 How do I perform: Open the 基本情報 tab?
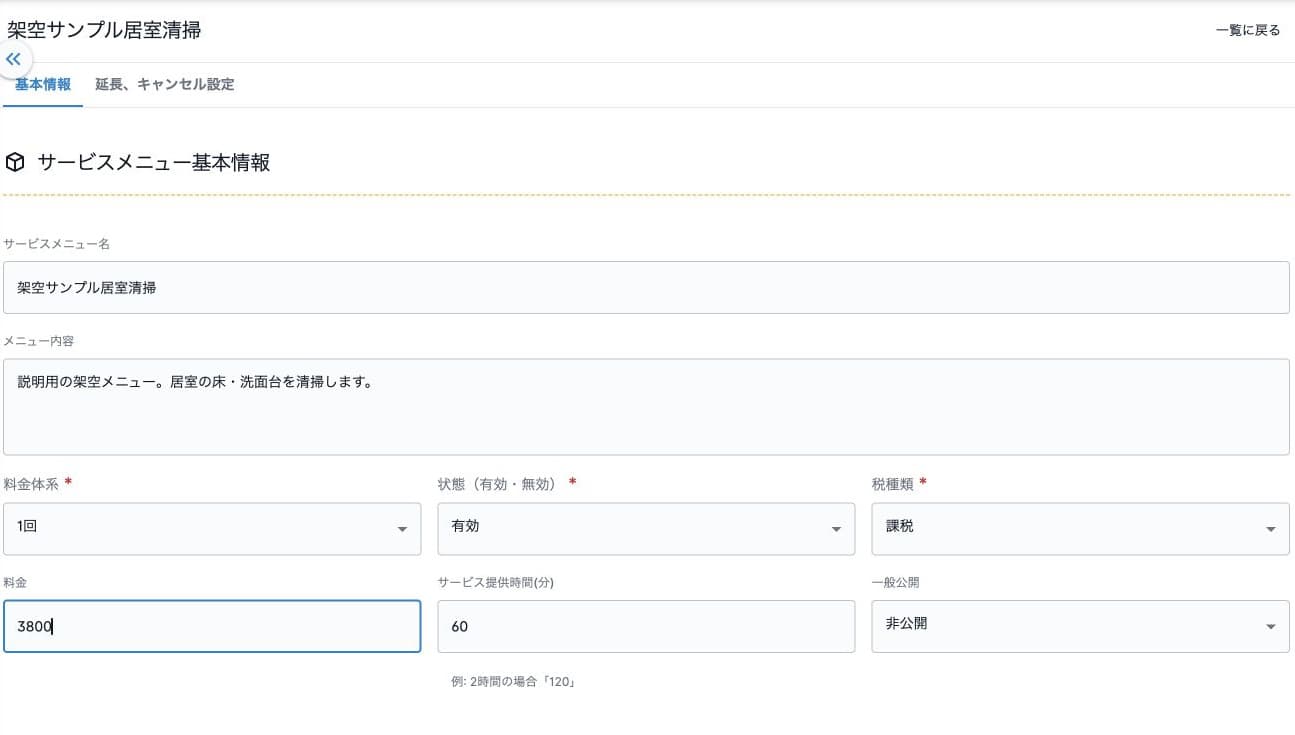coord(43,84)
